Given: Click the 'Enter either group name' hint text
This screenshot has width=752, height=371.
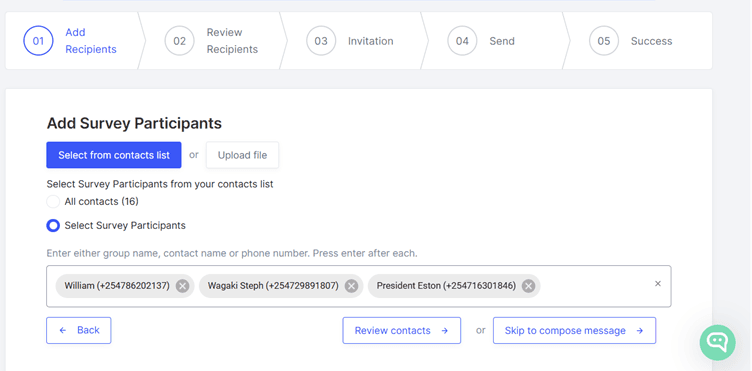Looking at the screenshot, I should click(232, 253).
